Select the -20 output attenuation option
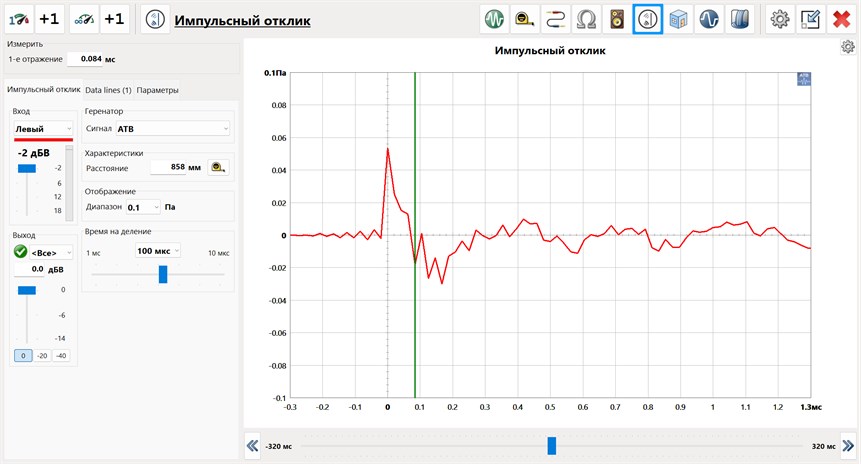 point(42,356)
